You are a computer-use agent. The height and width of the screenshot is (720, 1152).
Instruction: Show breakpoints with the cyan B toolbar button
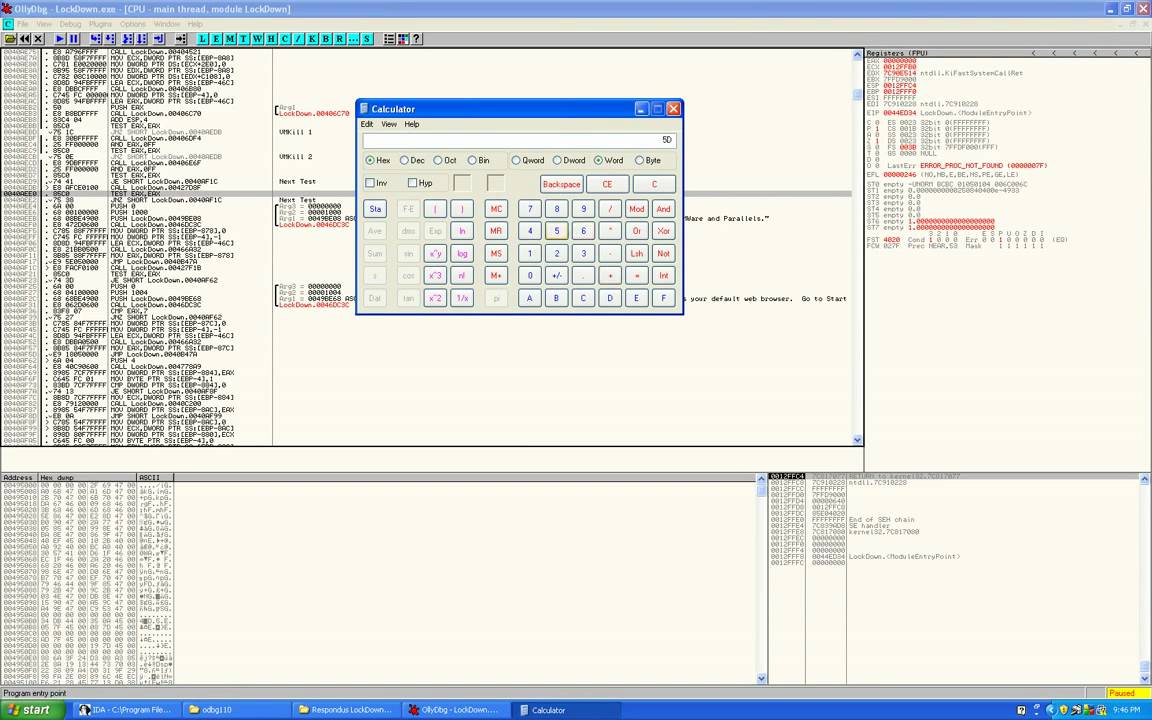coord(326,39)
